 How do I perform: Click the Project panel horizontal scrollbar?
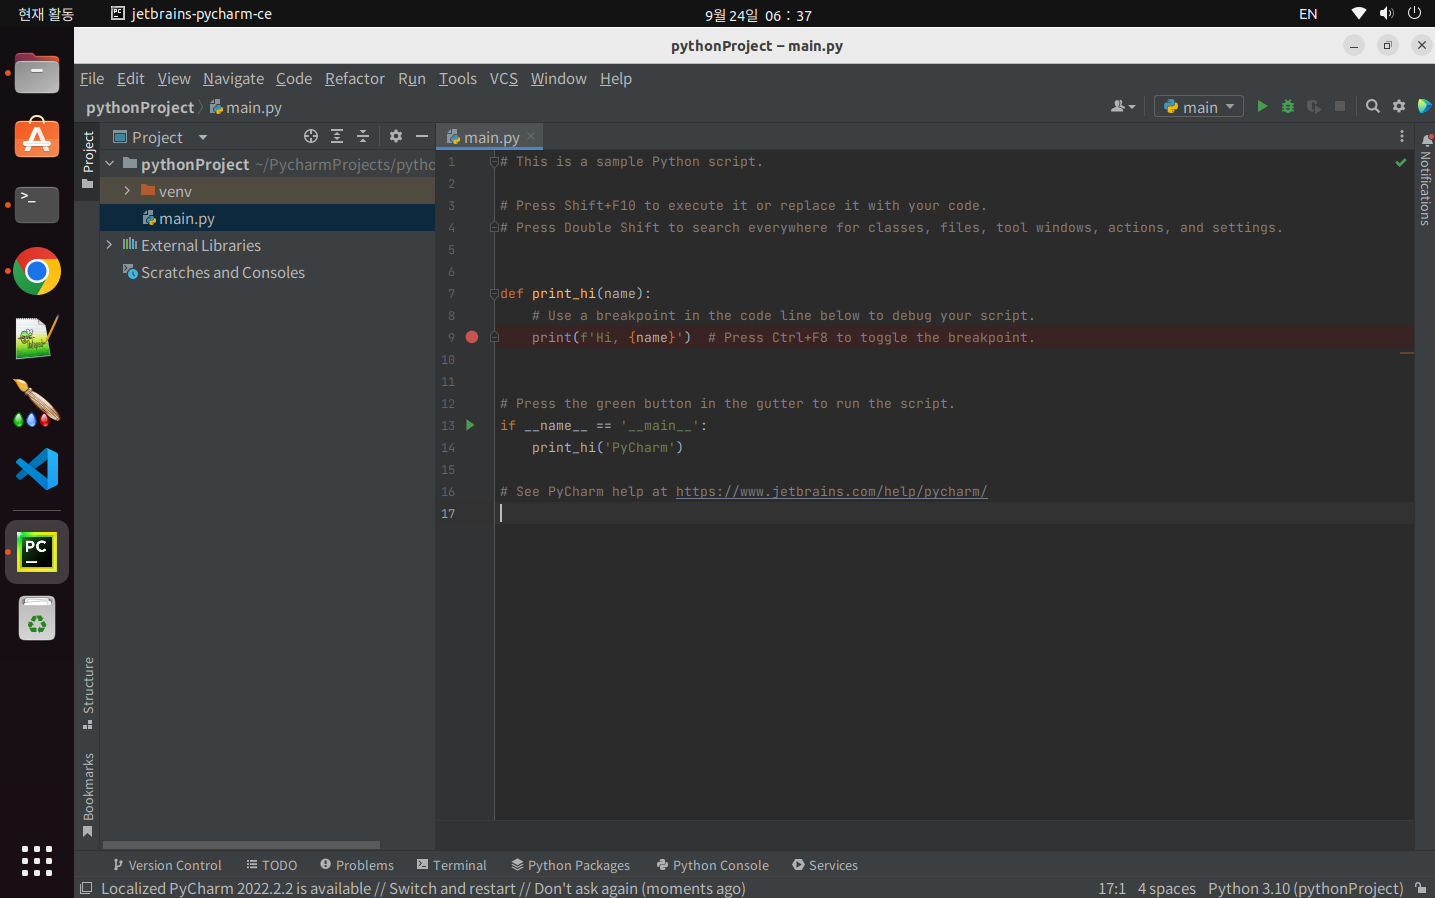(241, 845)
